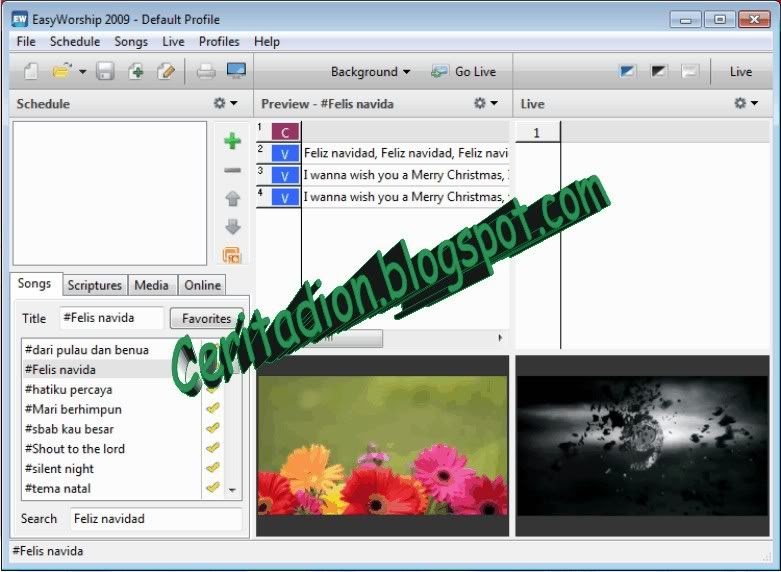Screen dimensions: 781x572
Task: Click the Title input field
Action: pos(112,318)
